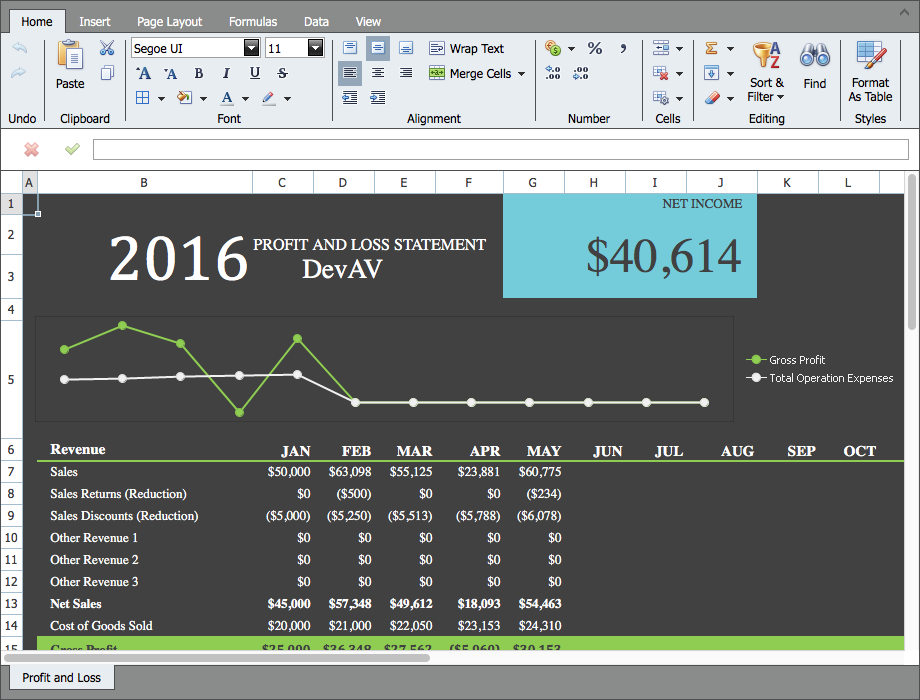Decrease font size with the smaller A icon
Screen dimensions: 920x700
[170, 73]
